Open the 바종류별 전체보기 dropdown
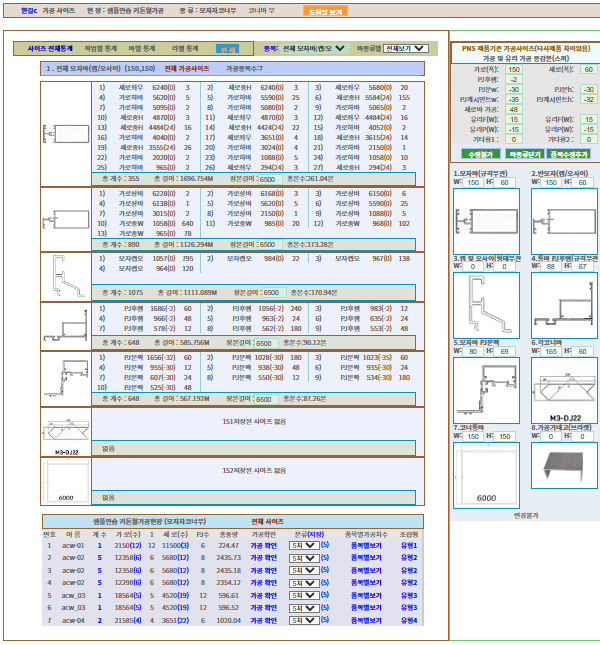The image size is (600, 645). [406, 49]
